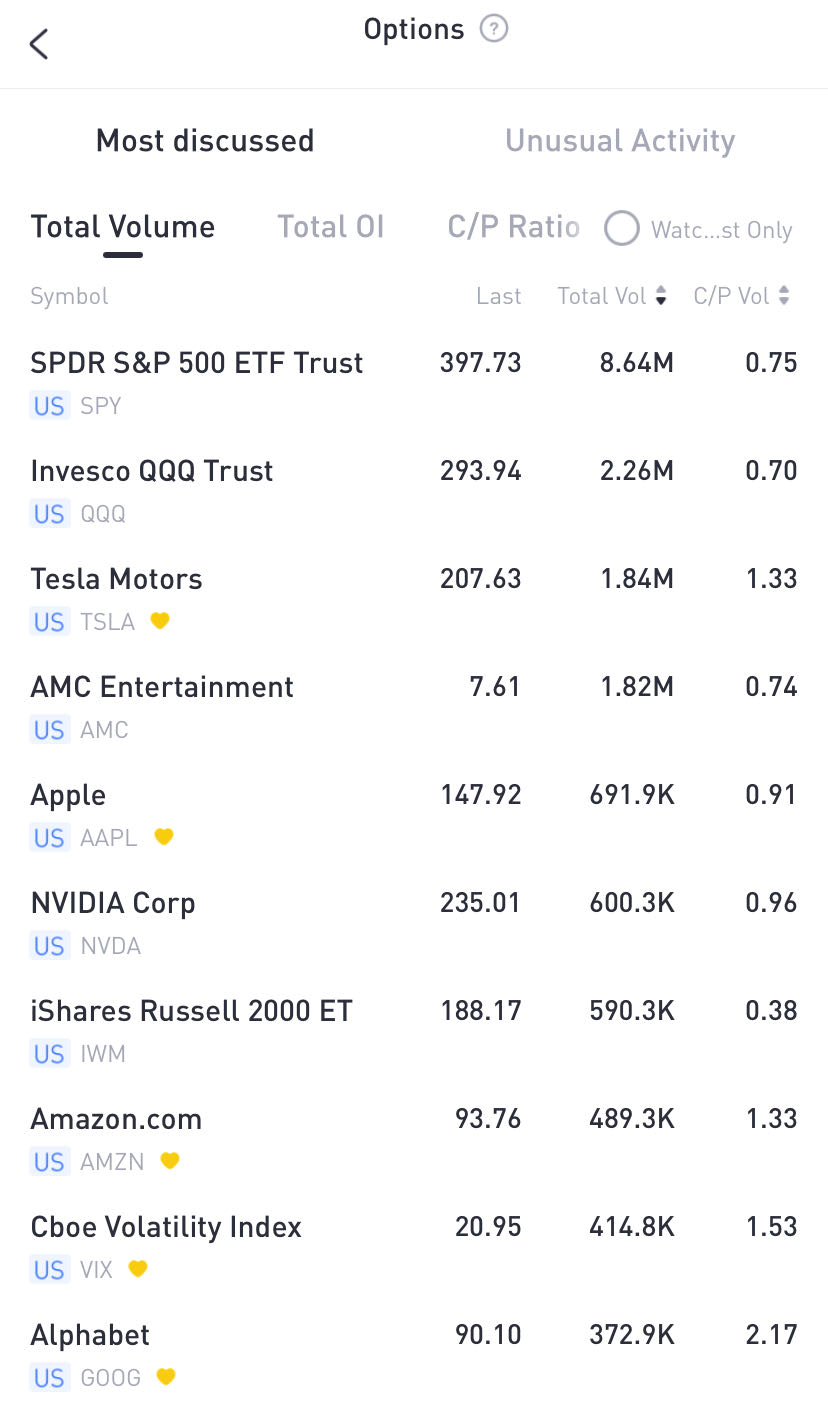The image size is (828, 1402).
Task: Tap the yellow heart beside VIX
Action: pyautogui.click(x=138, y=1269)
